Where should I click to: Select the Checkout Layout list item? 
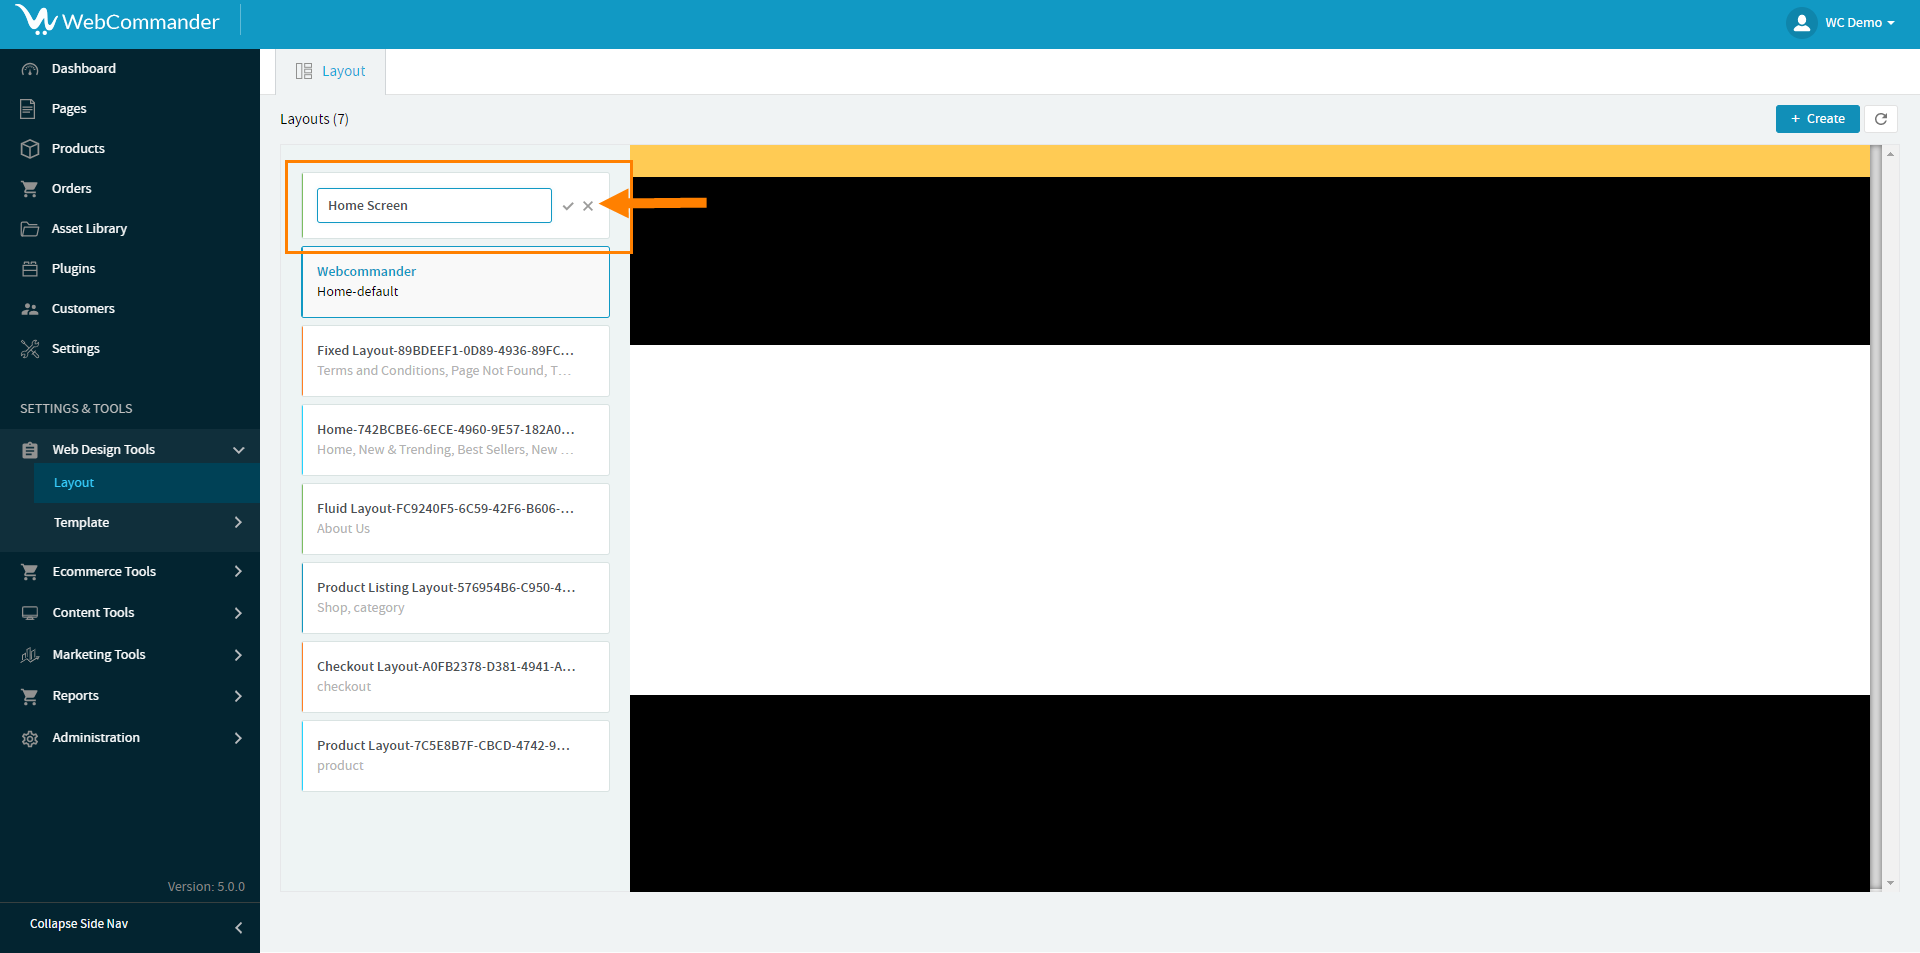(x=455, y=677)
